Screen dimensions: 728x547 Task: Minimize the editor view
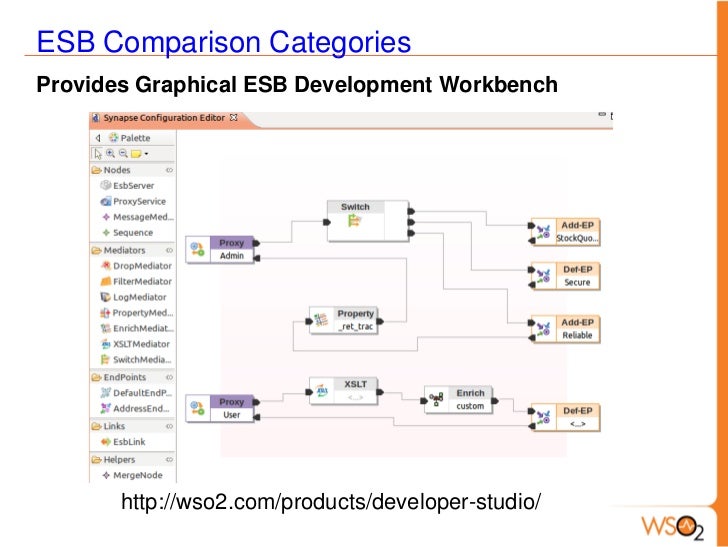(x=602, y=114)
